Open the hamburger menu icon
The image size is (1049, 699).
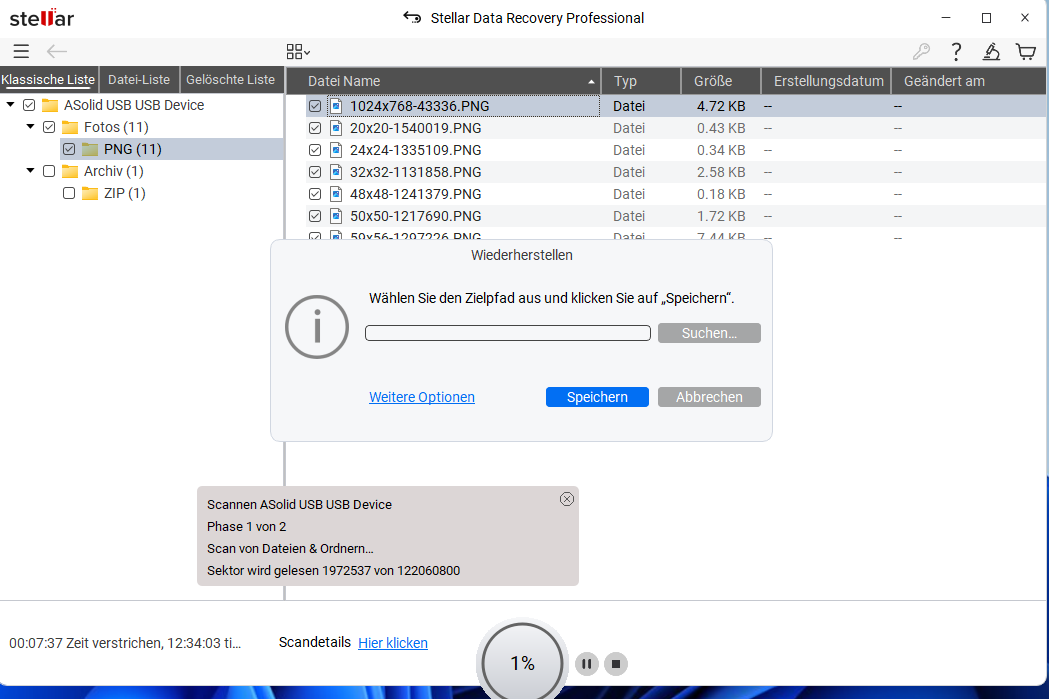(x=21, y=52)
